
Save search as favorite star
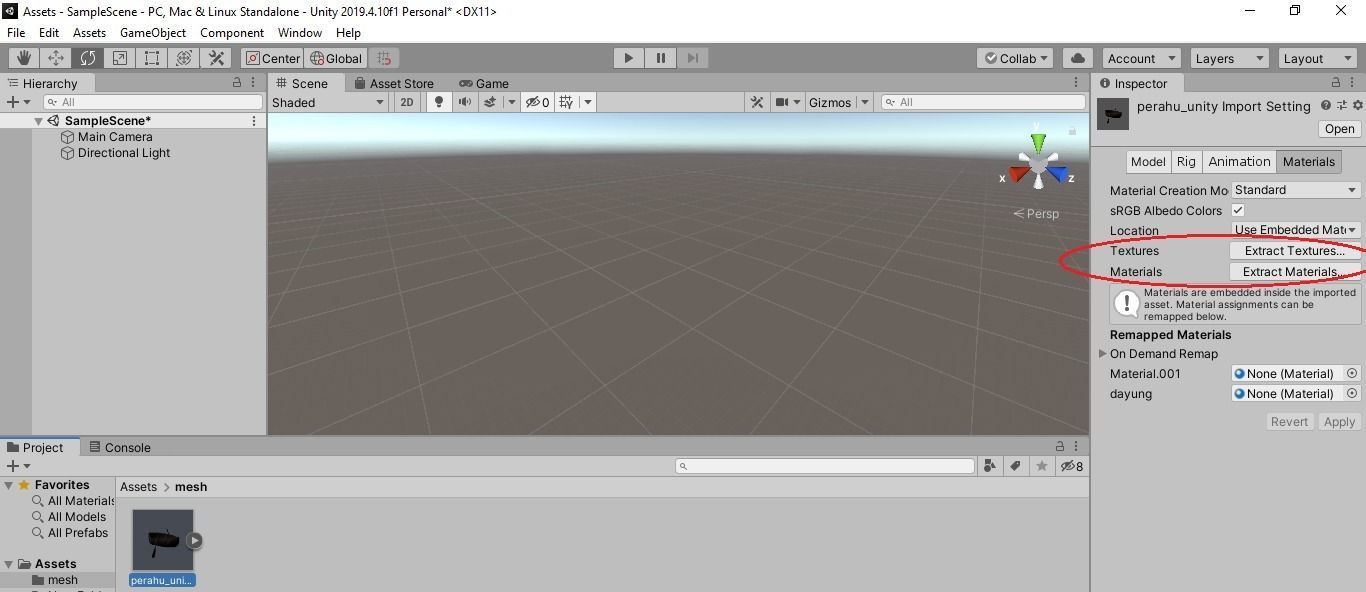pyautogui.click(x=1042, y=466)
